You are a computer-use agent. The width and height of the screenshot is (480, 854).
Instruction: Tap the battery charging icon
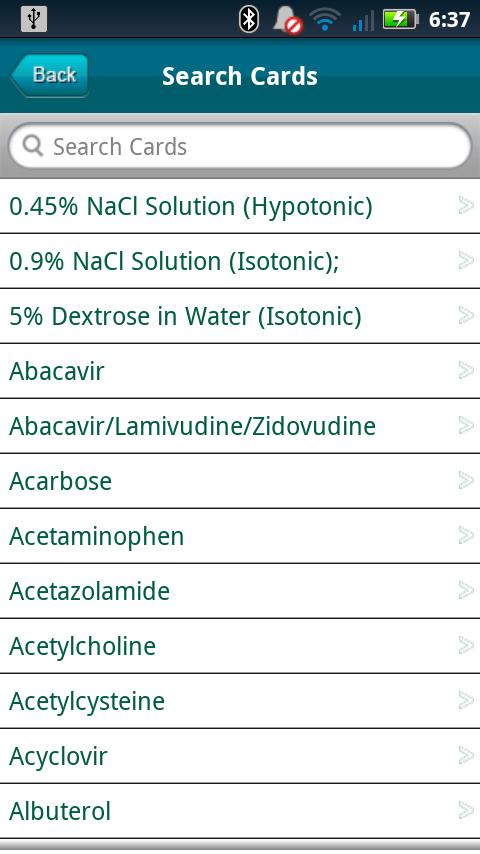(400, 20)
